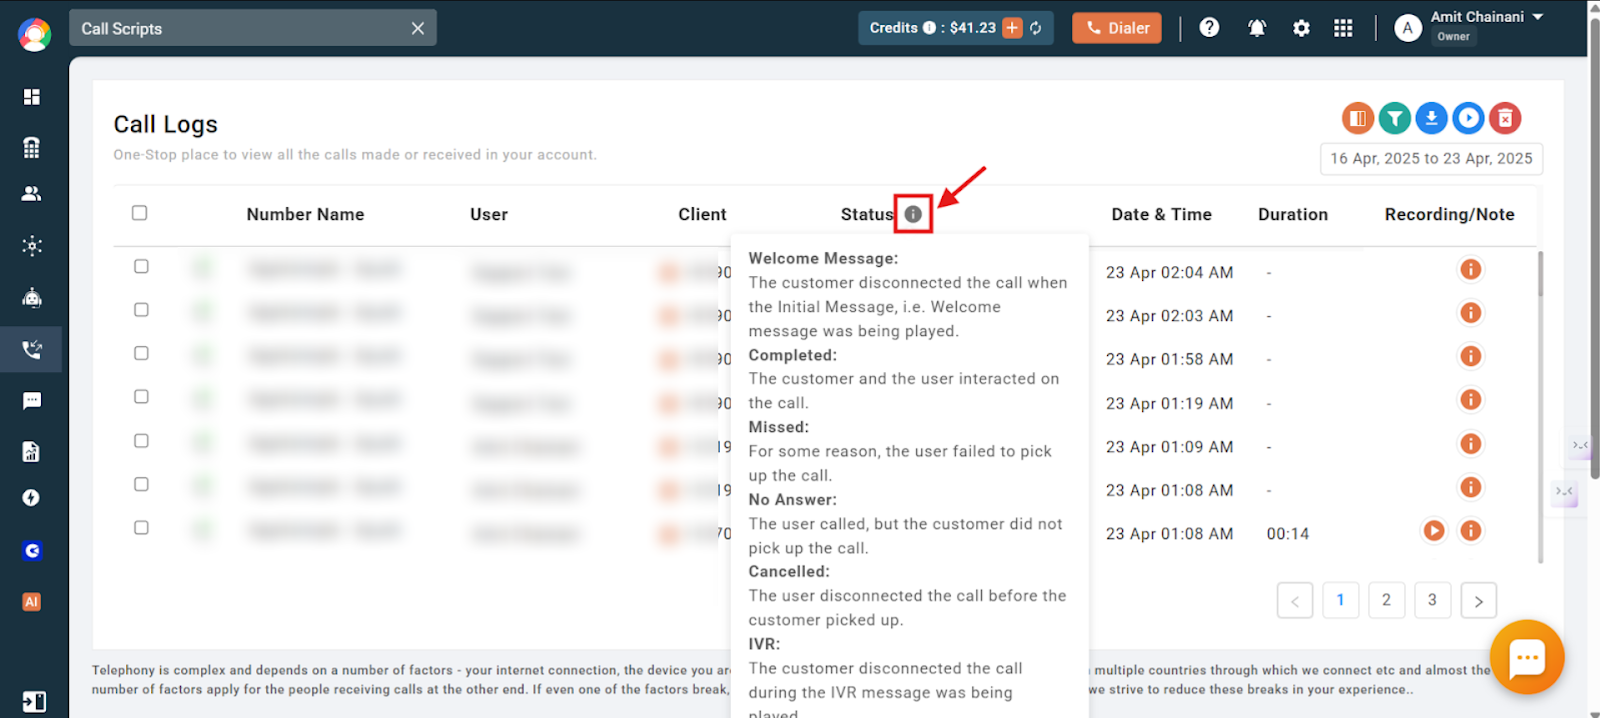Go to page 3 of call logs
This screenshot has height=718, width=1600.
[x=1433, y=600]
